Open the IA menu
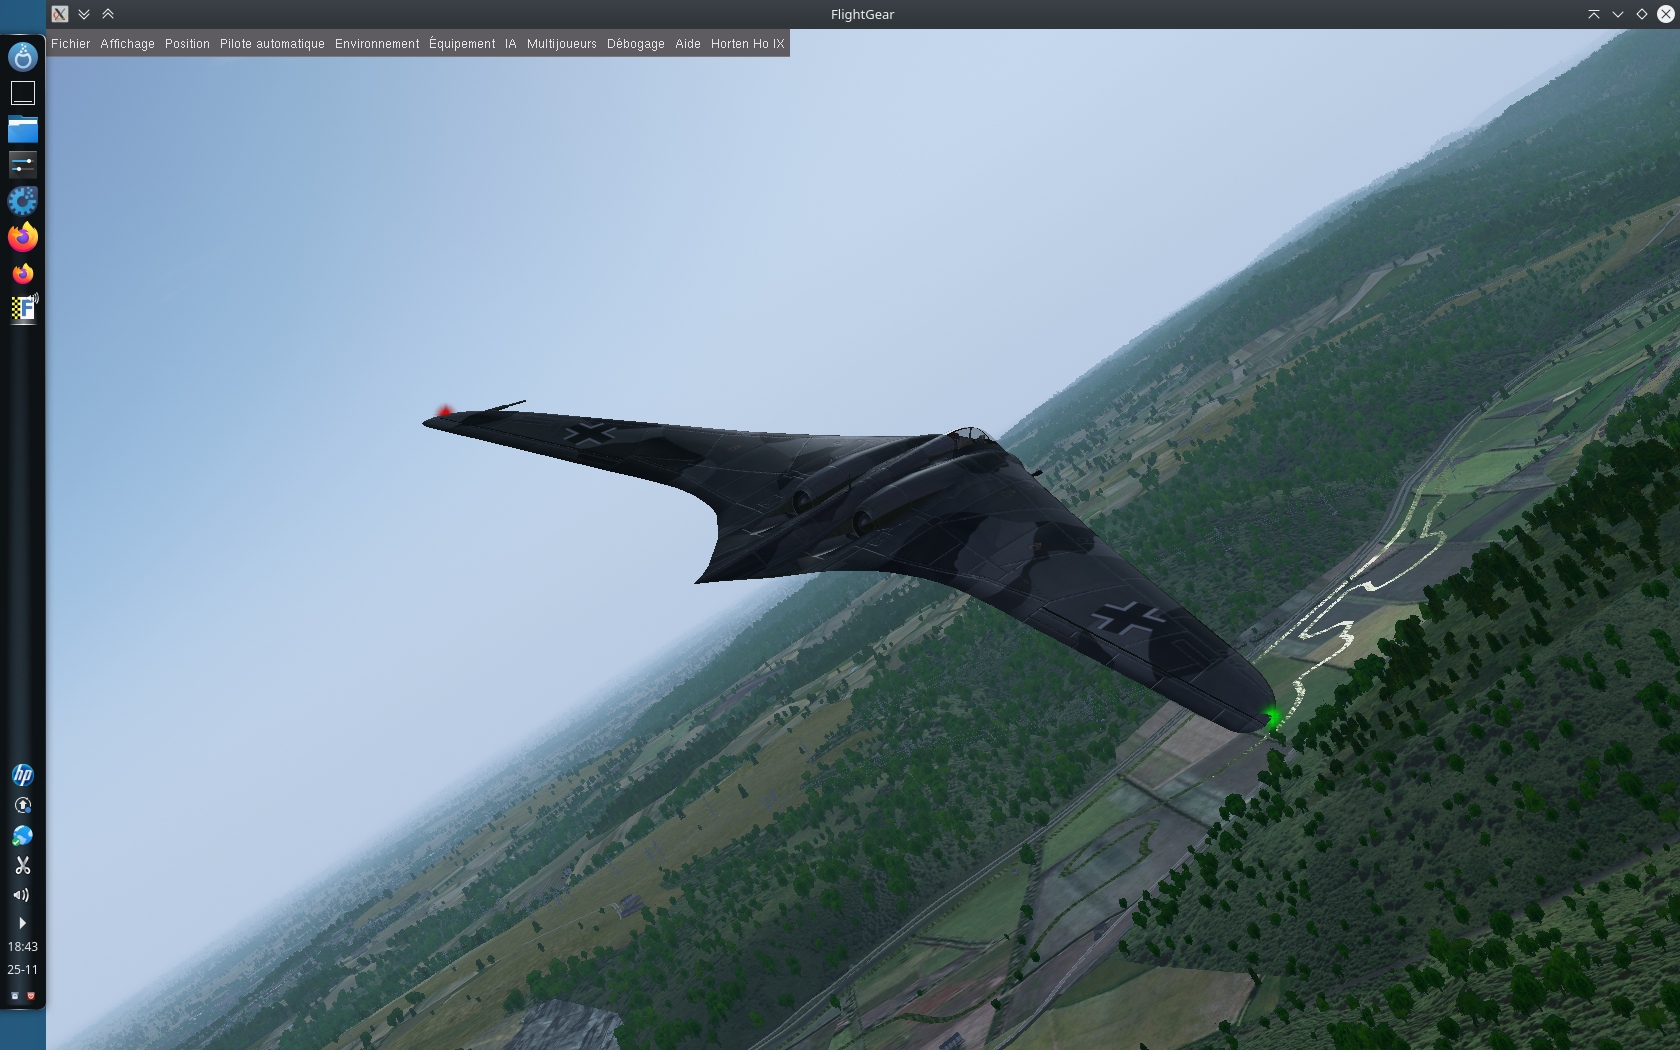 511,44
